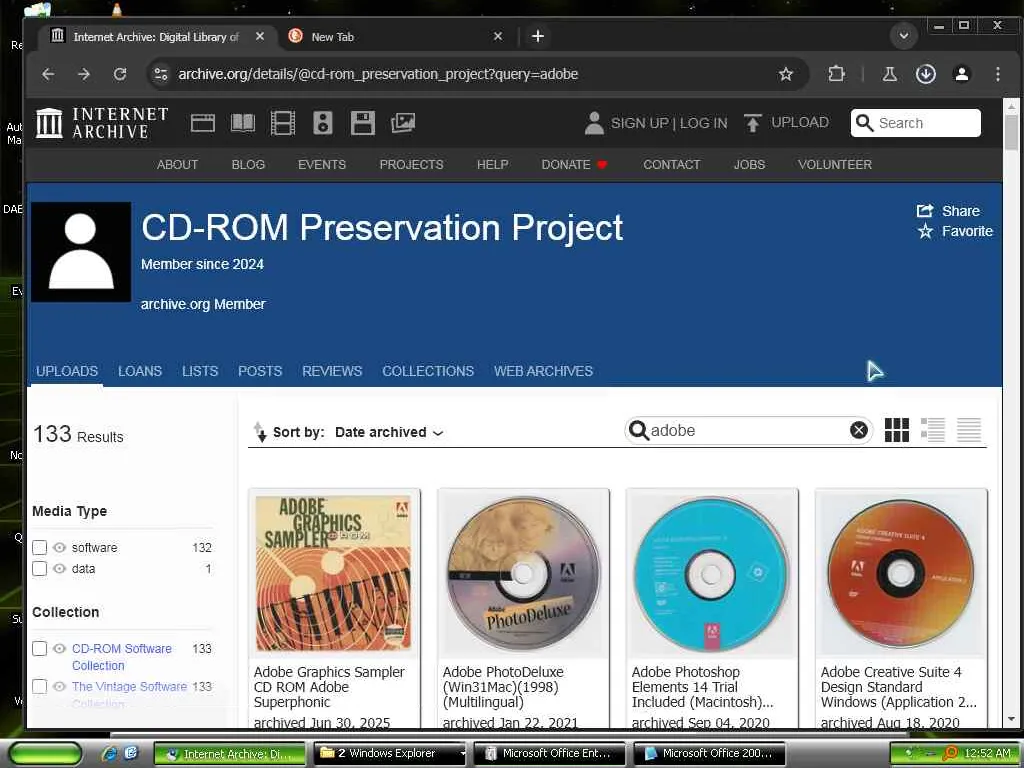The width and height of the screenshot is (1024, 768).
Task: Open Adobe PhotoDeluxe disc thumbnail
Action: 523,573
